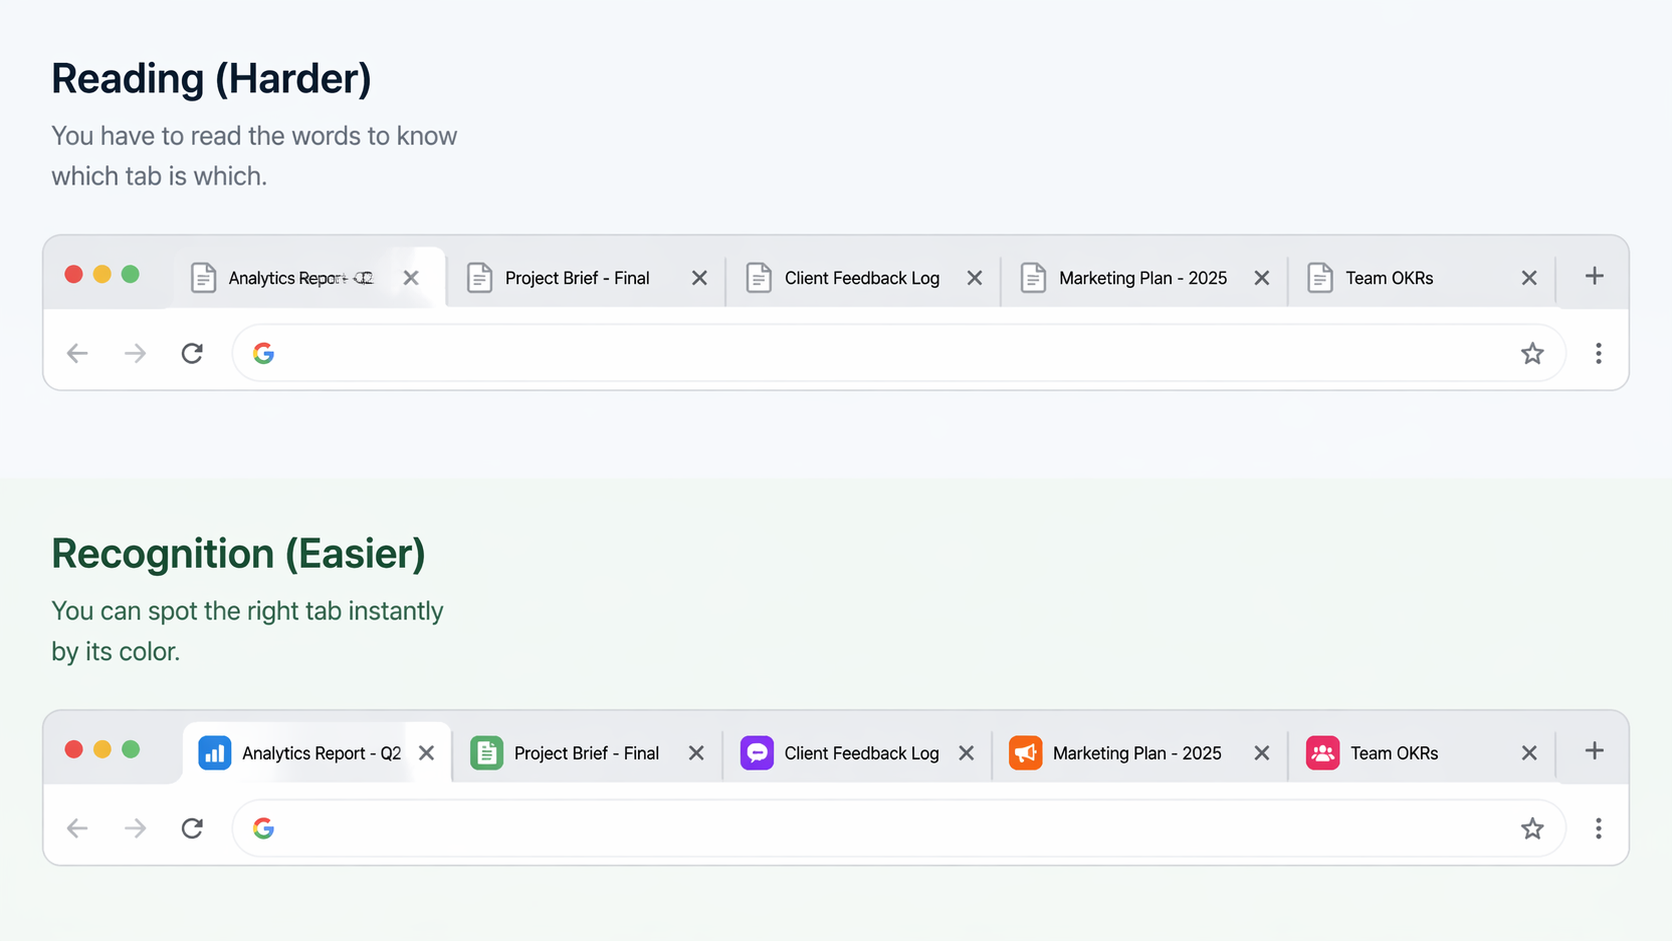Close the gray-icon Client Feedback Log tab
1672x941 pixels.
974,278
